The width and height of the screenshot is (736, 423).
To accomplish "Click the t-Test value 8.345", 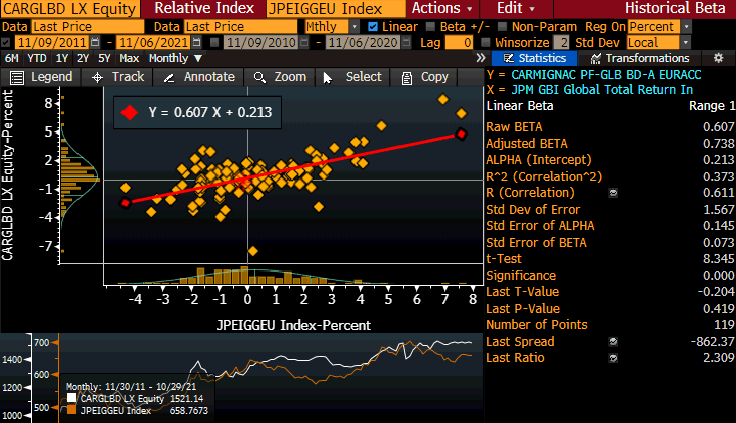I will 719,259.
